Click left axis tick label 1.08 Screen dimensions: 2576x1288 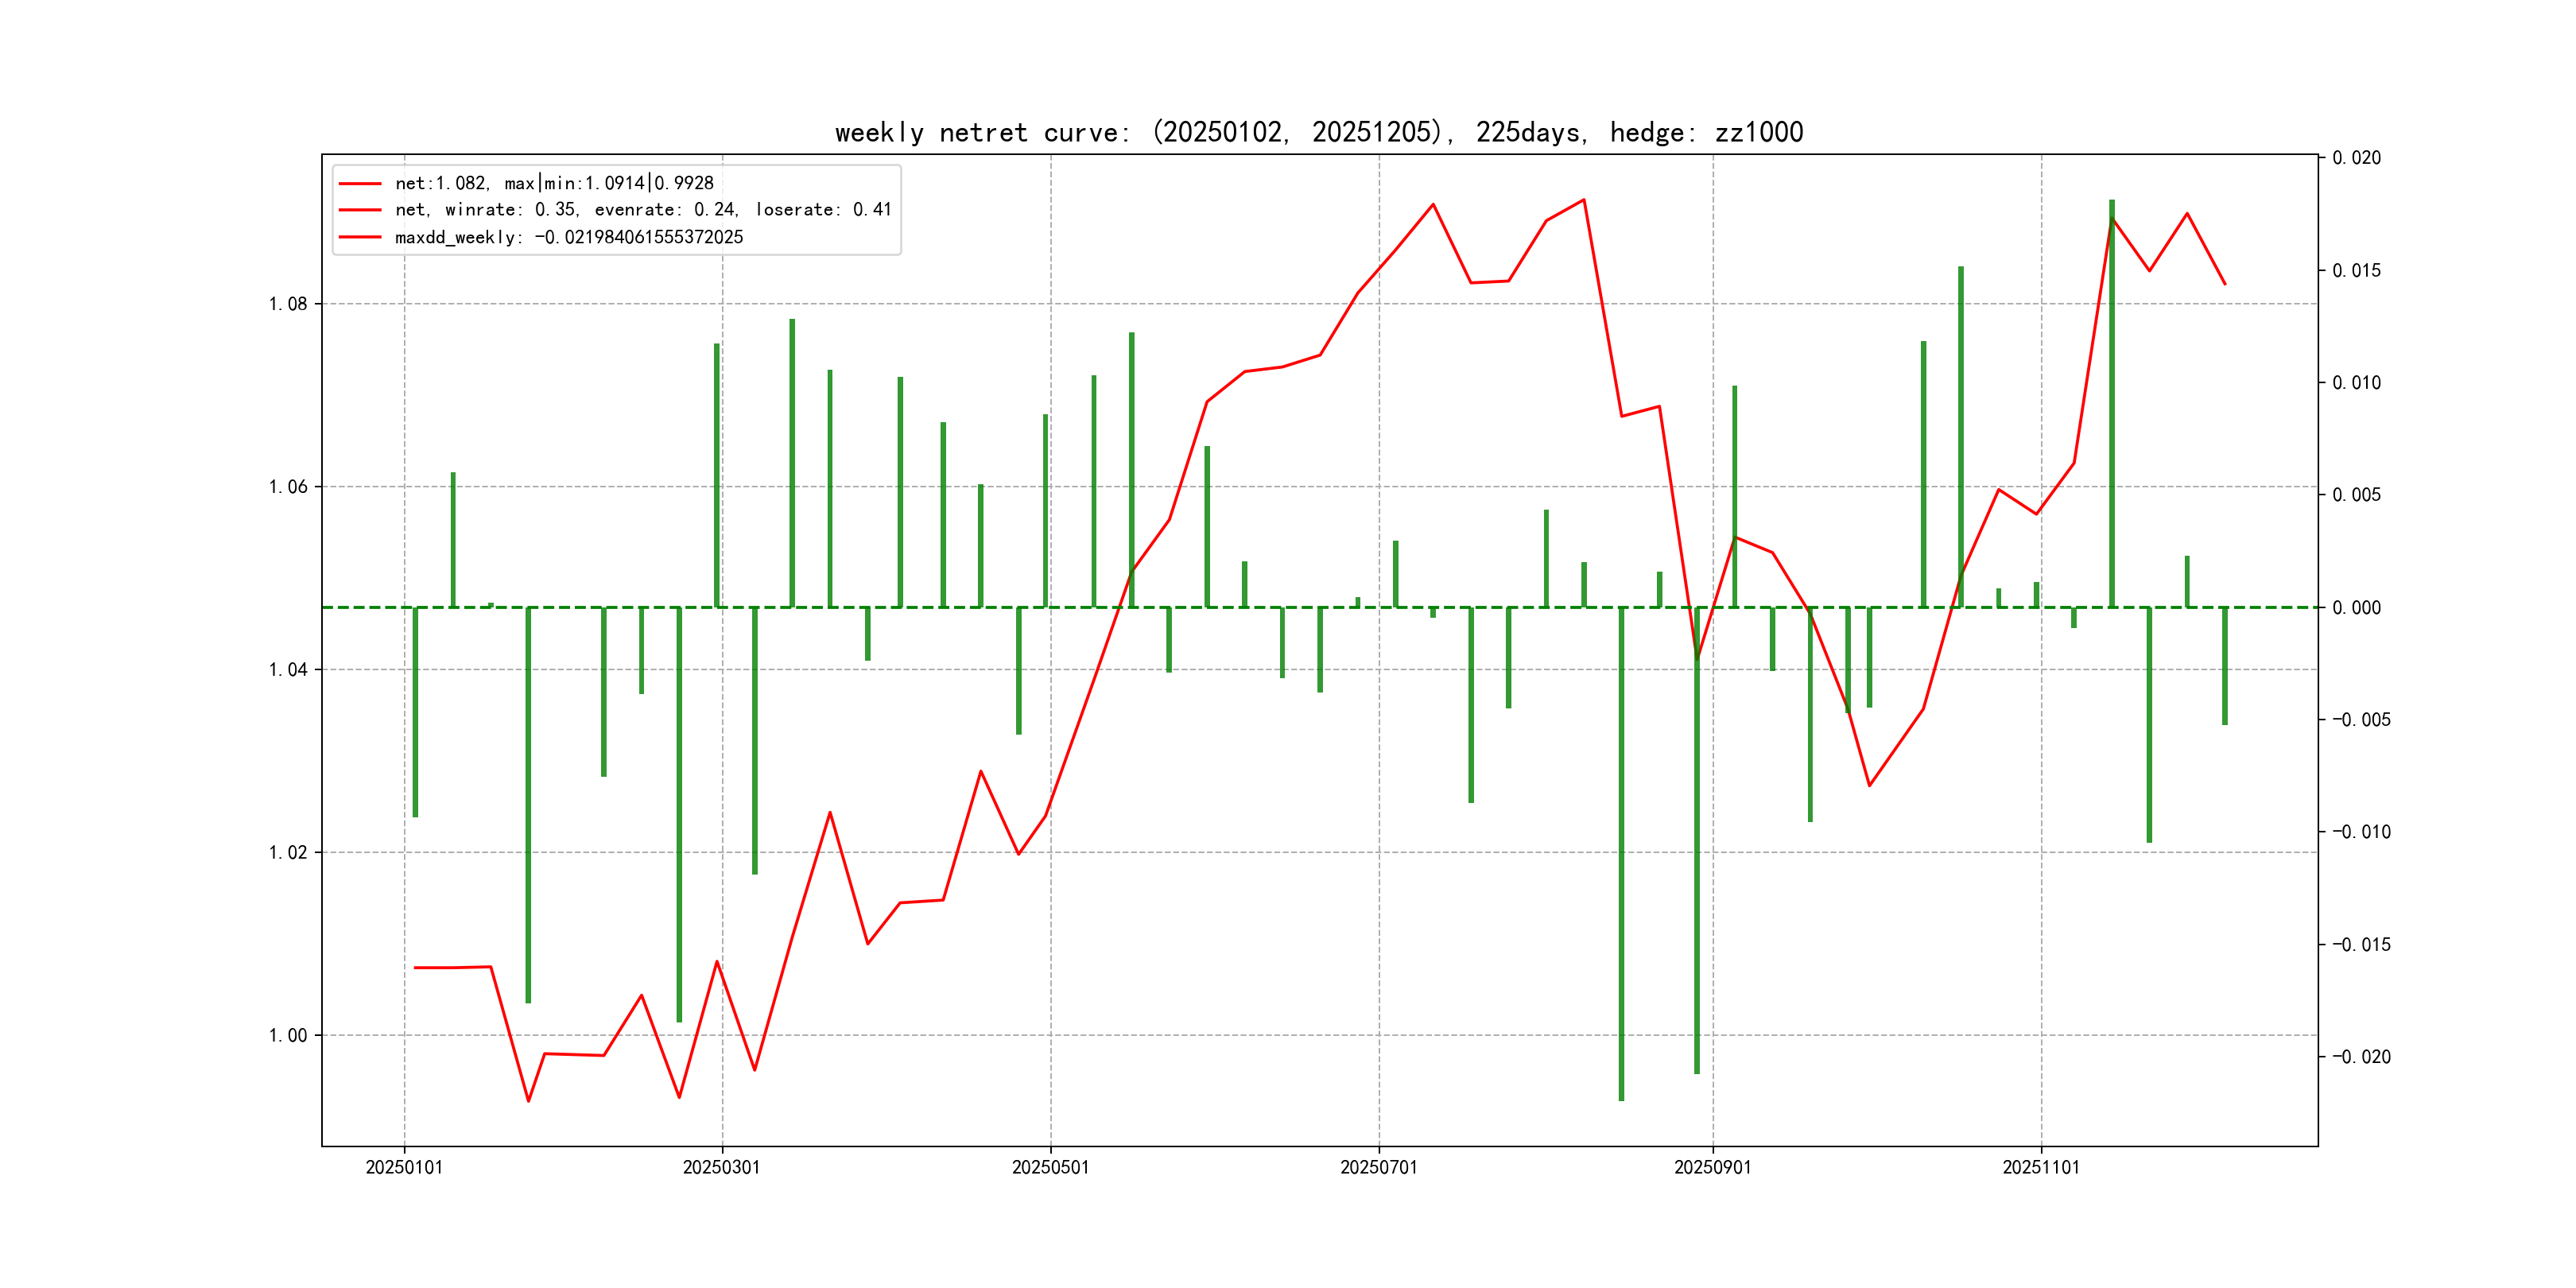coord(288,304)
